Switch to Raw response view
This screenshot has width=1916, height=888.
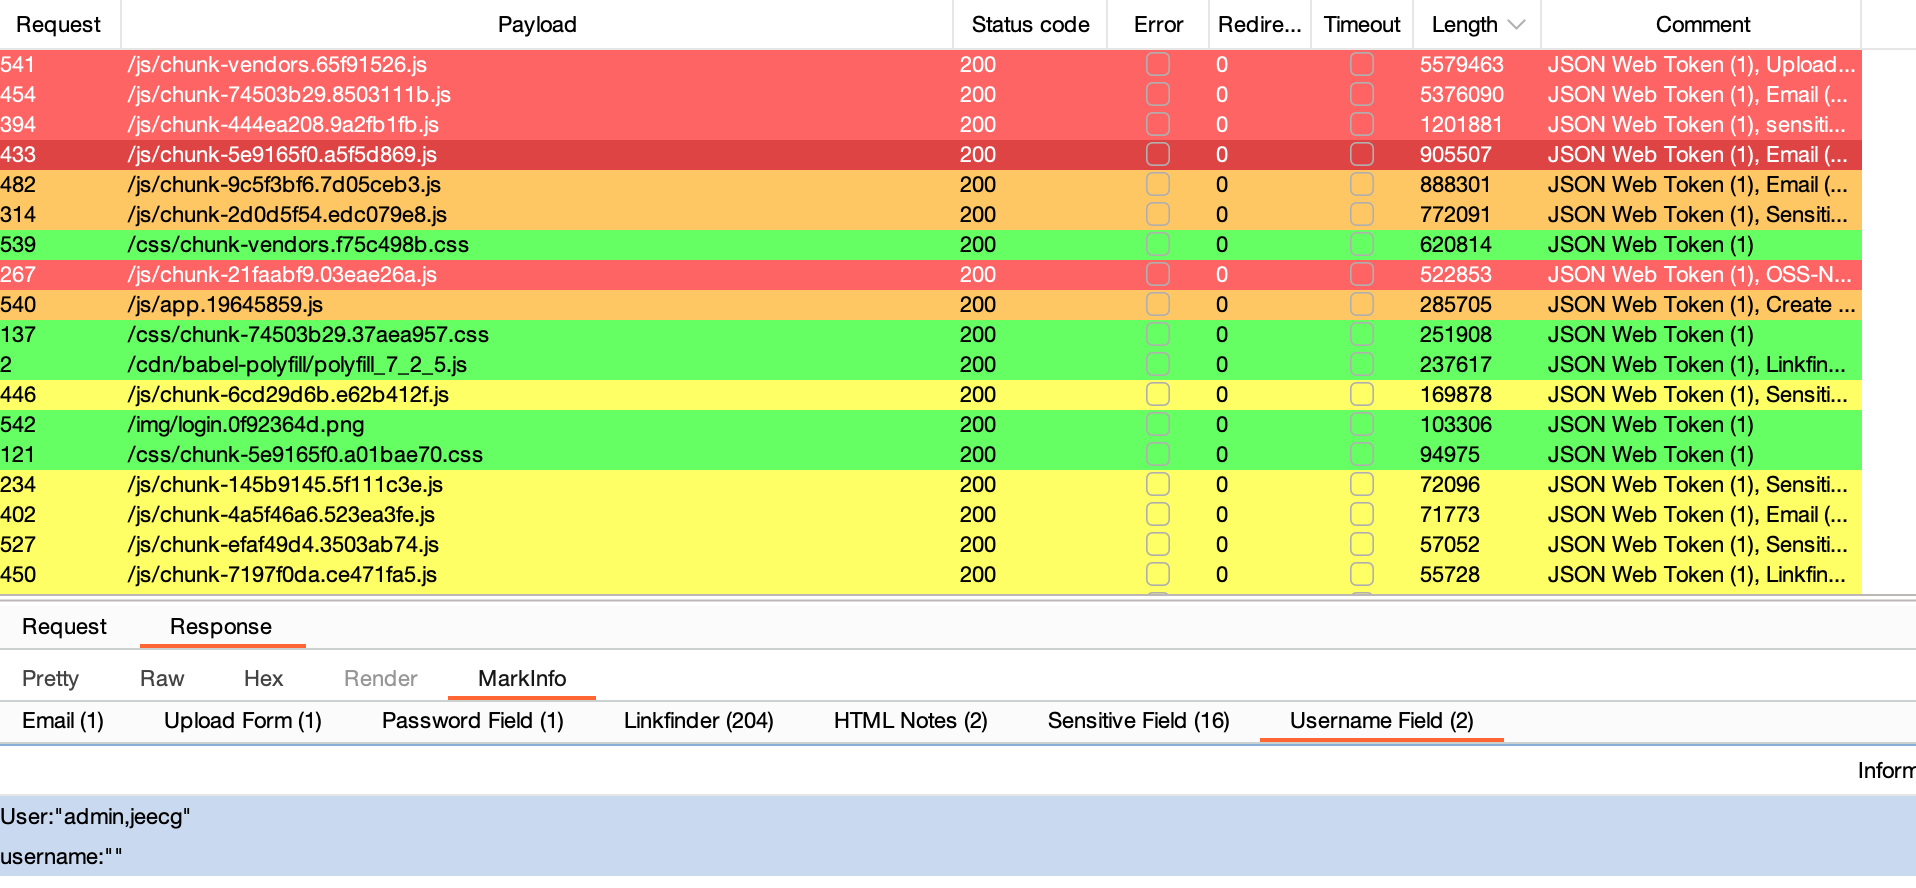pyautogui.click(x=162, y=679)
